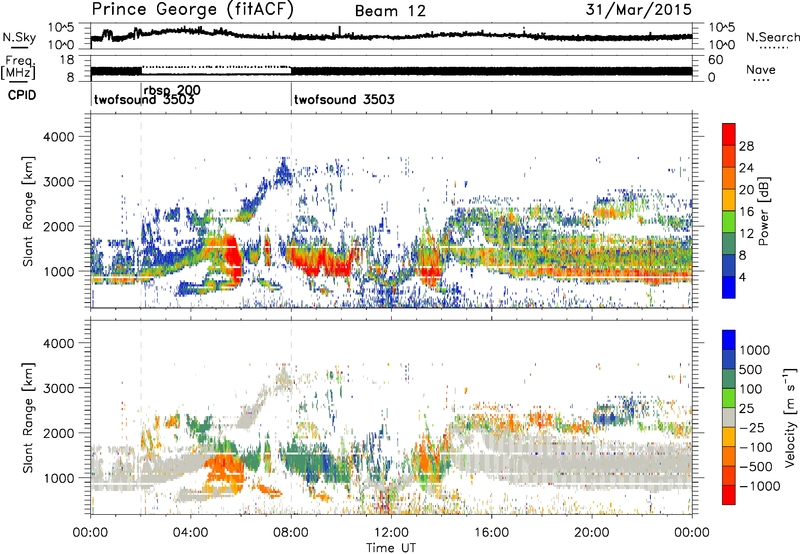This screenshot has height=554, width=800.
Task: Click the 'Velocity [m s-1]' color bar label
Action: pos(790,417)
